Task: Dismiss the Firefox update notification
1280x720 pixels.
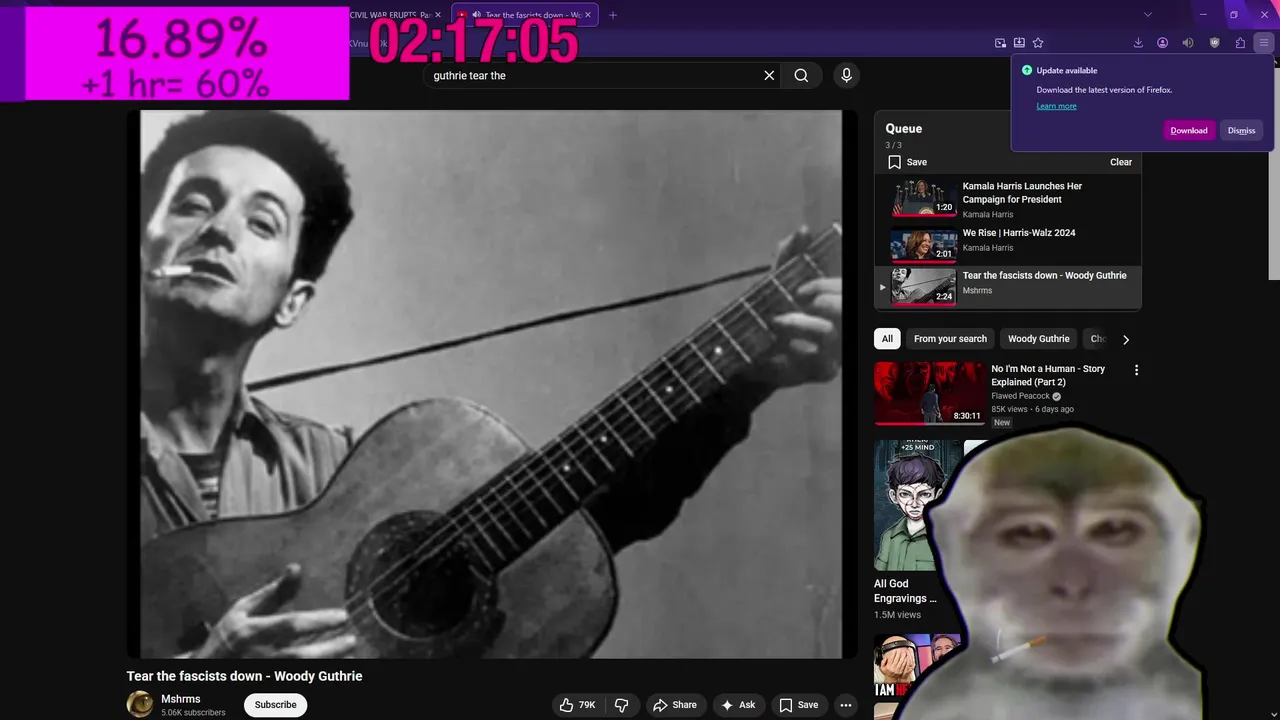Action: click(x=1241, y=130)
